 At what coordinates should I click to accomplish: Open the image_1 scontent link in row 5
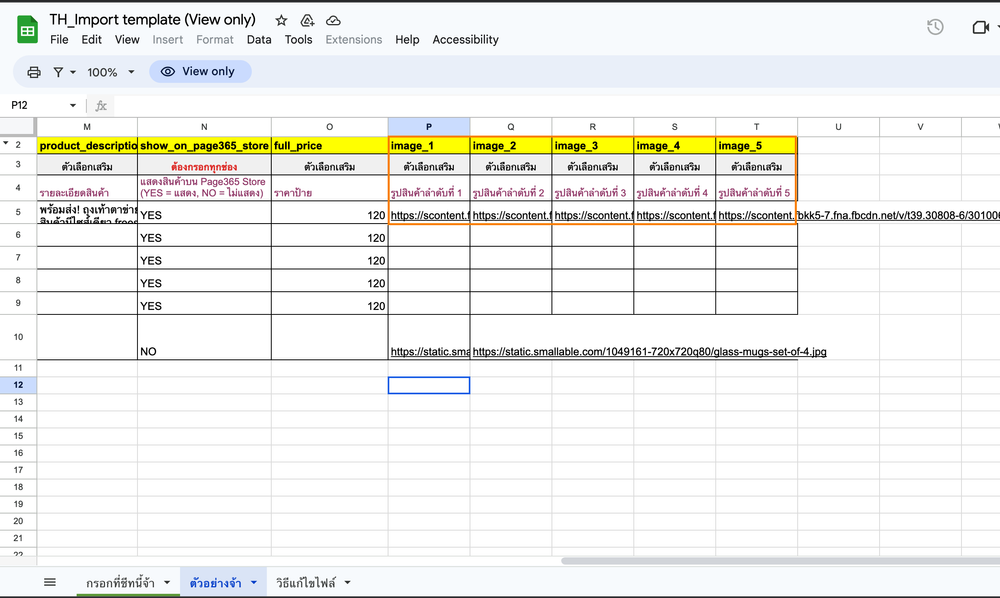[429, 215]
